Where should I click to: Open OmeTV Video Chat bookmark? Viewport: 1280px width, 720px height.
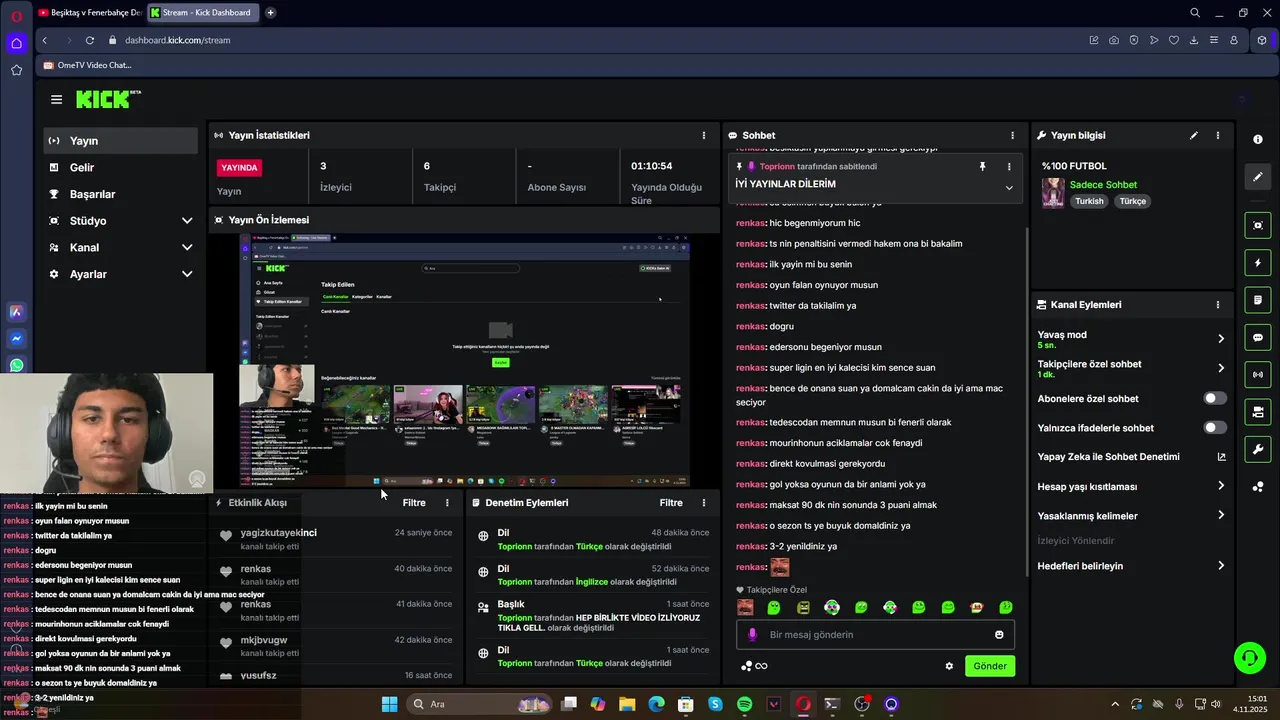coord(88,65)
